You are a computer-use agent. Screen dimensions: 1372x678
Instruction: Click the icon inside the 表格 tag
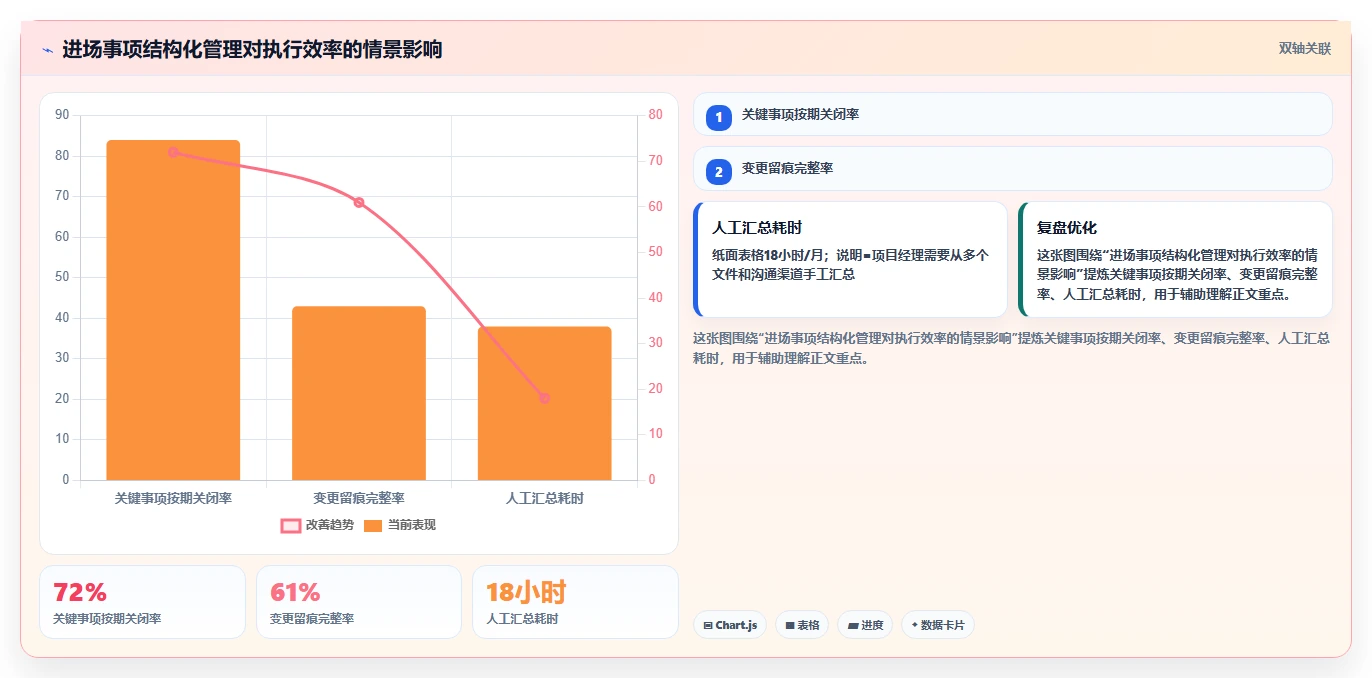pos(790,625)
